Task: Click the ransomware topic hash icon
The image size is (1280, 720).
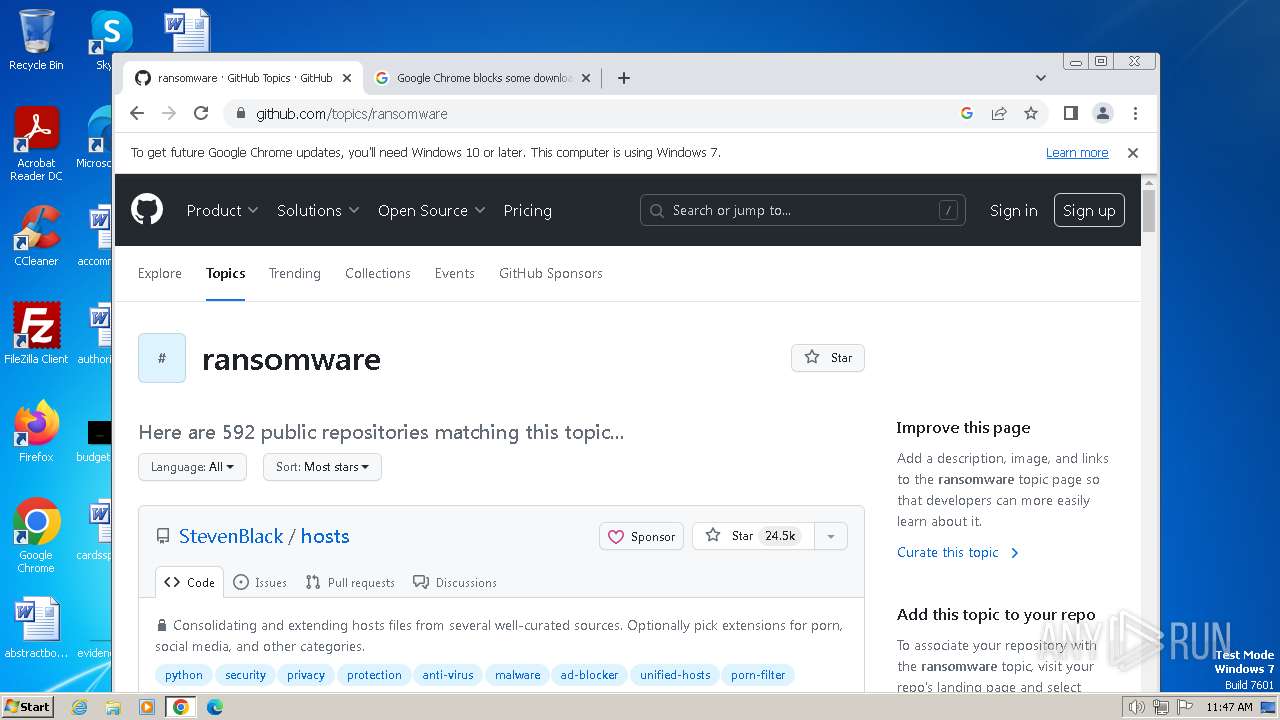Action: [x=162, y=358]
